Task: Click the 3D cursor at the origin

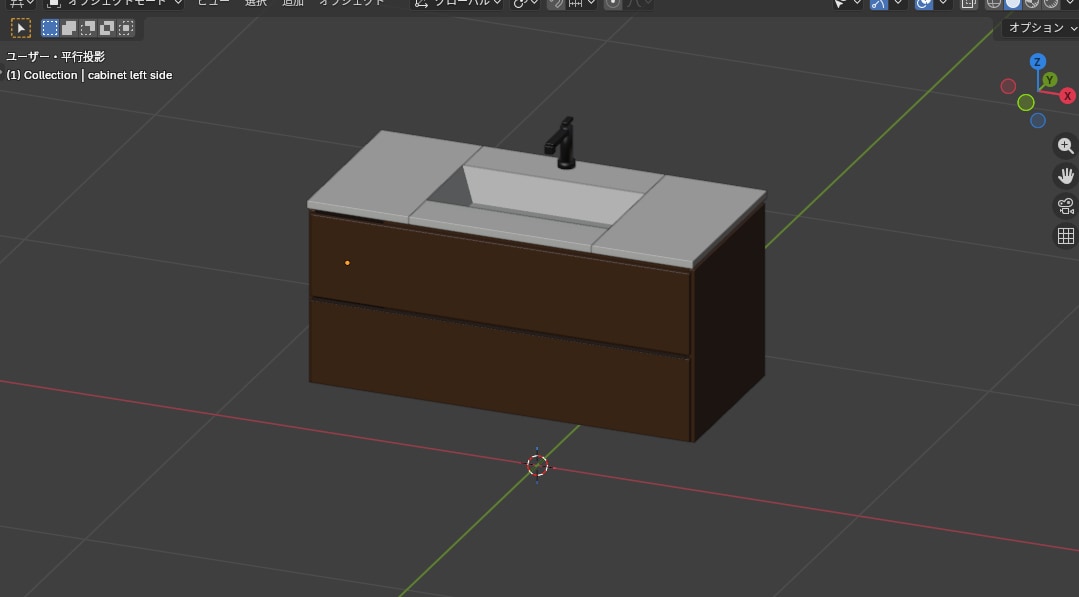Action: [537, 466]
